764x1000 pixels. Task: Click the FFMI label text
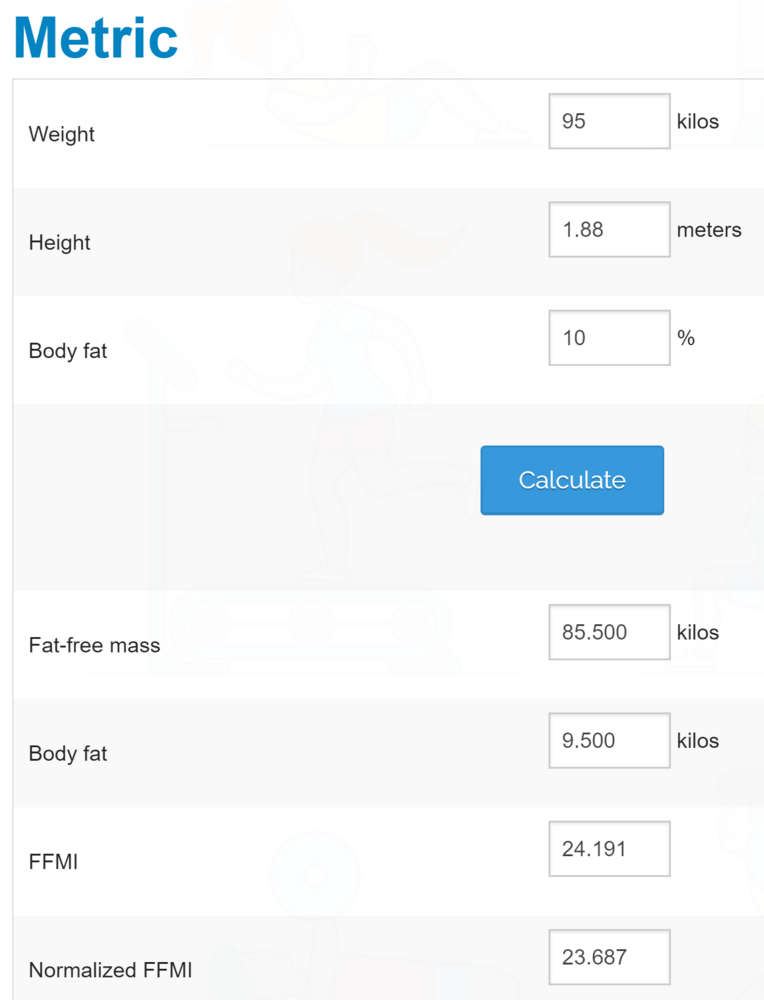coord(53,862)
